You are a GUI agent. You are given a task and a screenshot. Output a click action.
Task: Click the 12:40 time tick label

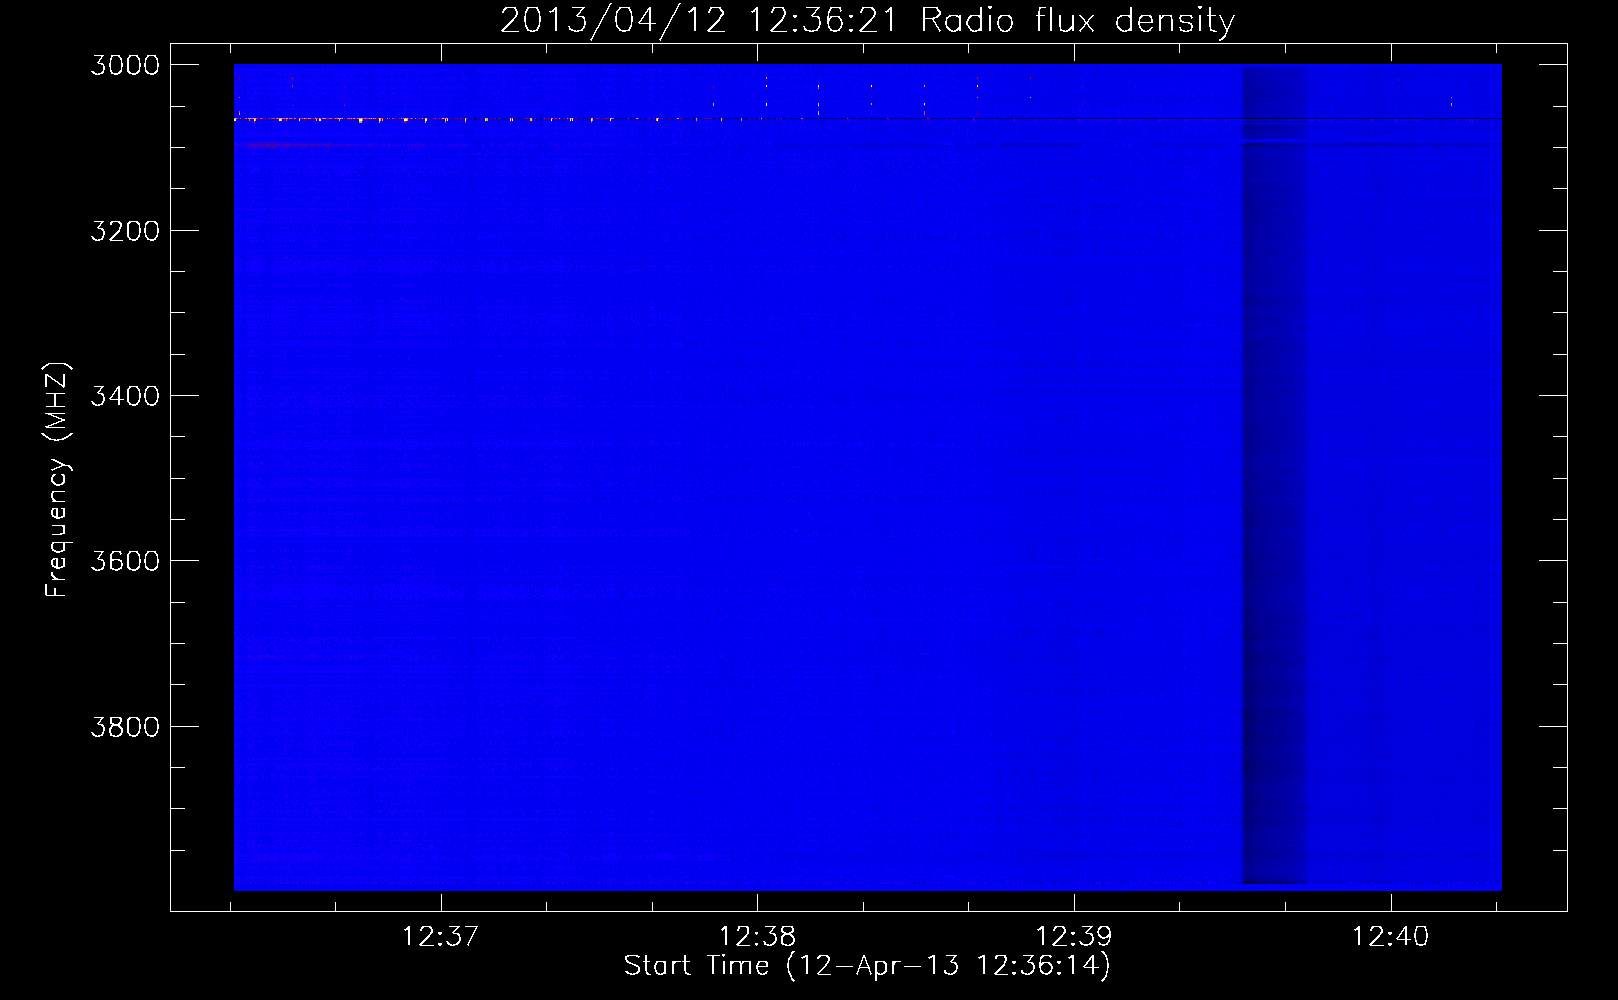click(1391, 937)
